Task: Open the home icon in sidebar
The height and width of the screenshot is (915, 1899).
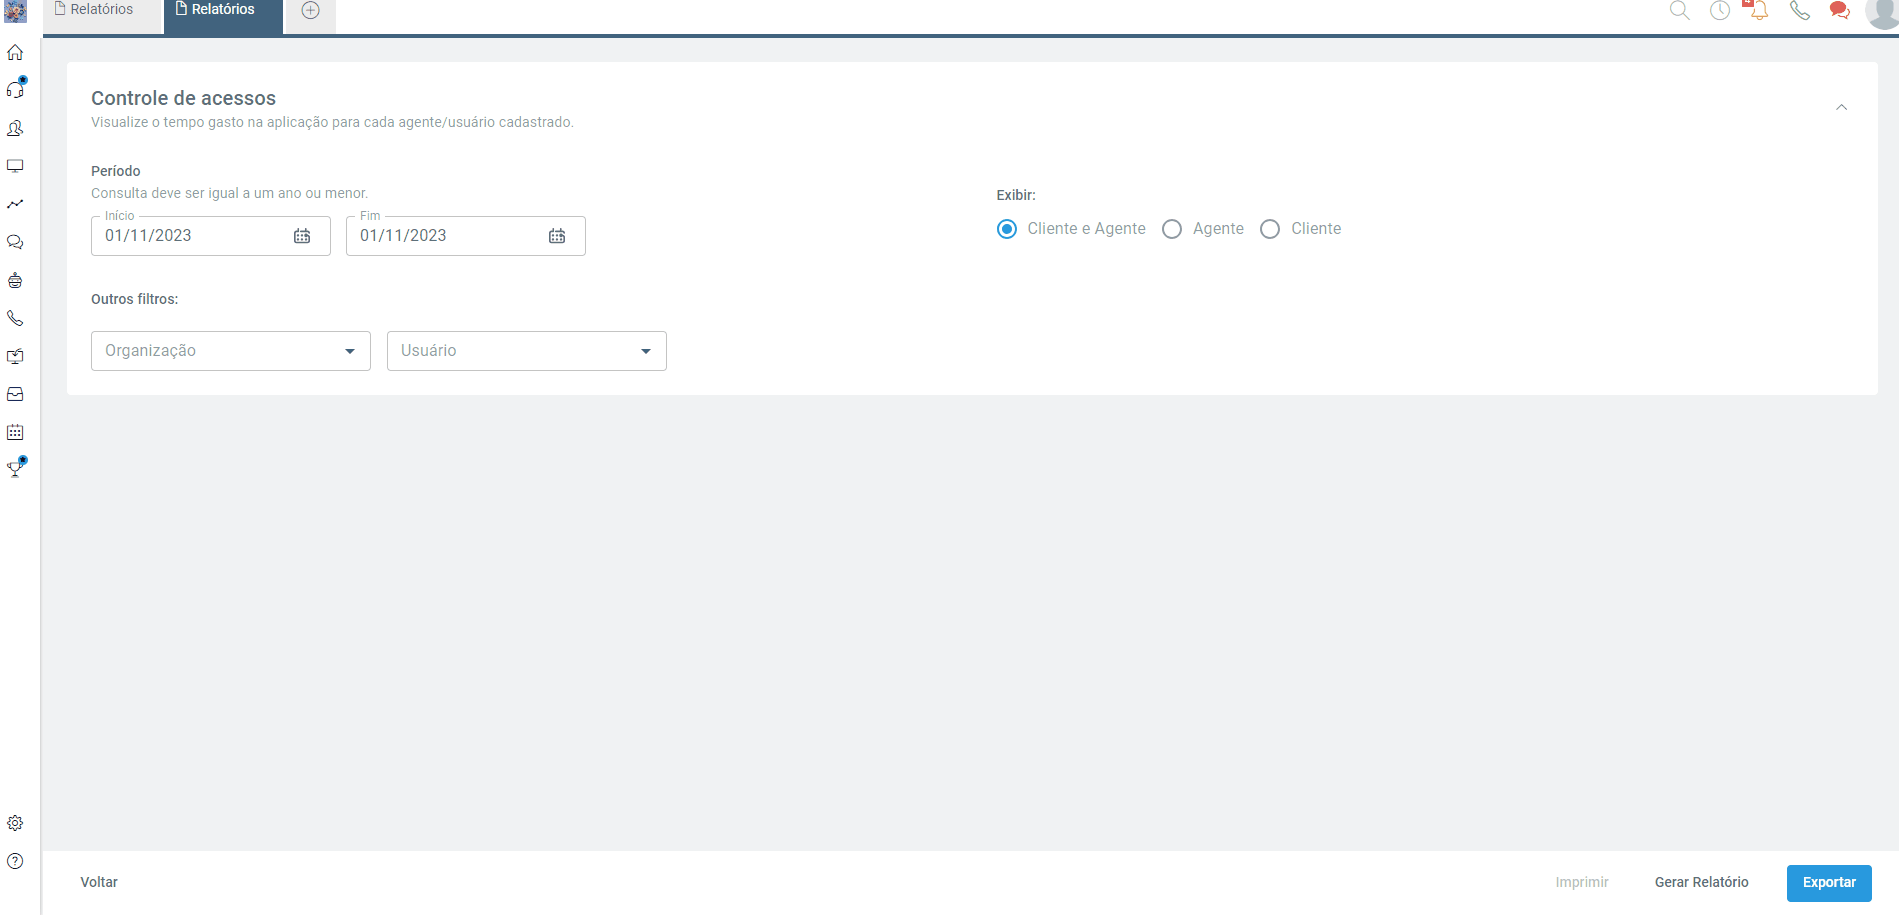Action: tap(15, 52)
